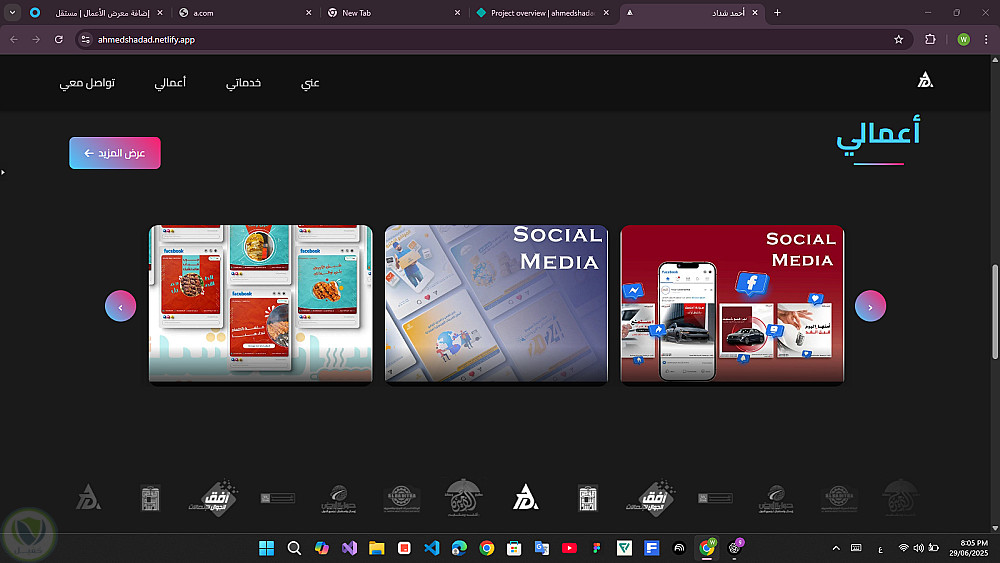Click the scrollbar down arrow
1000x563 pixels.
click(x=995, y=528)
